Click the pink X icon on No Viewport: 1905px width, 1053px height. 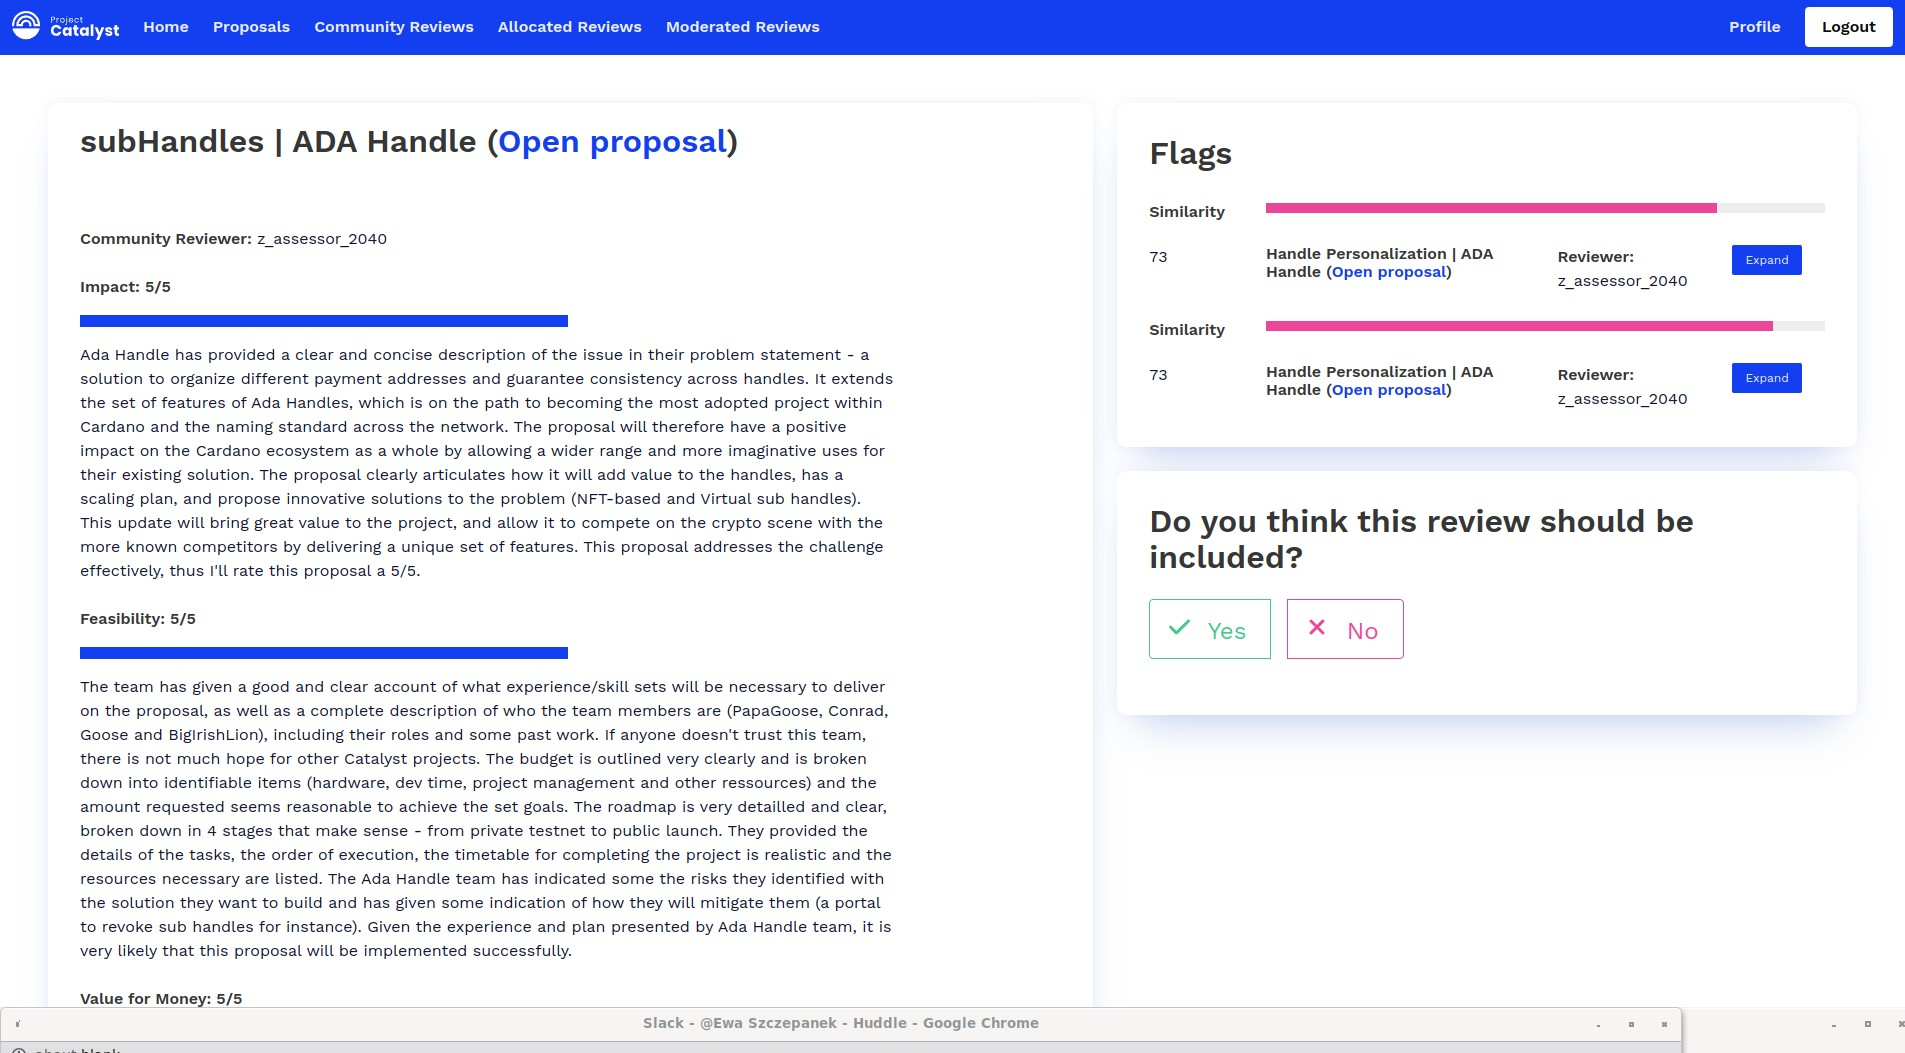pyautogui.click(x=1317, y=628)
